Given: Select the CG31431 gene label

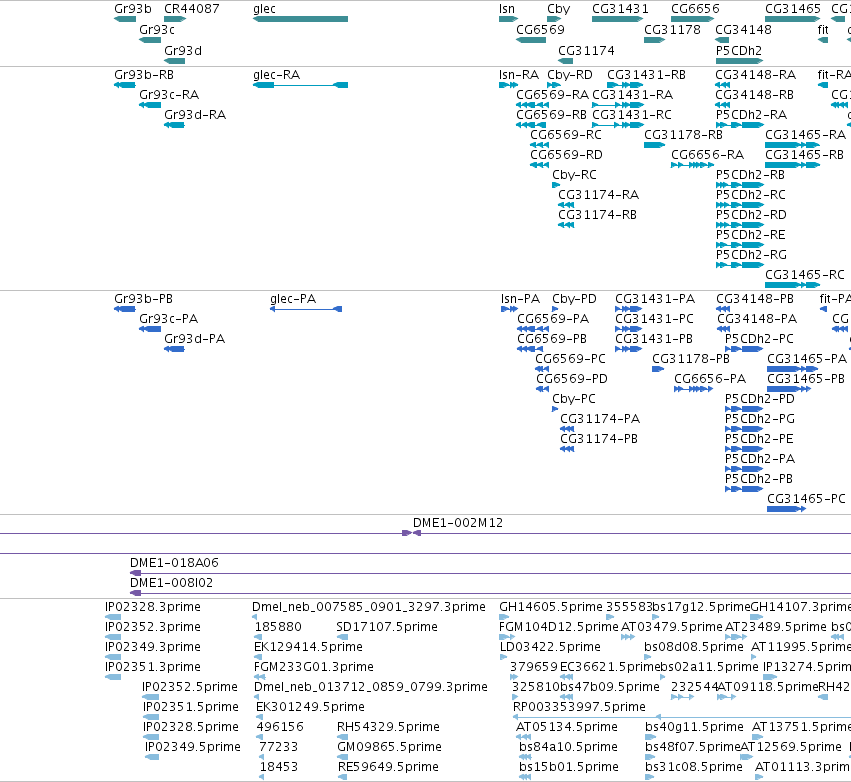Looking at the screenshot, I should click(620, 9).
